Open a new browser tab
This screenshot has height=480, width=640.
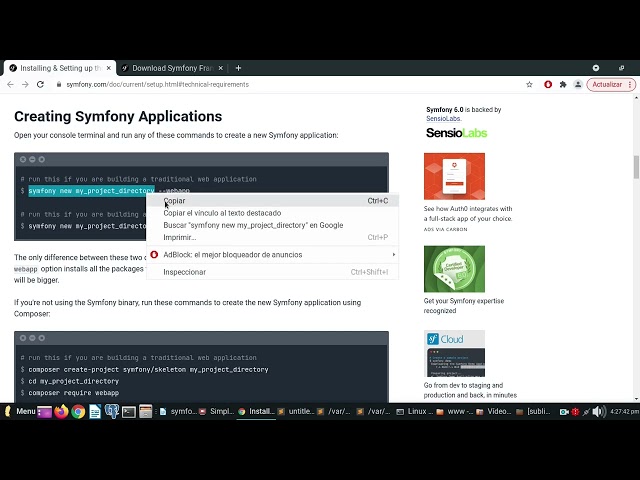pyautogui.click(x=238, y=68)
